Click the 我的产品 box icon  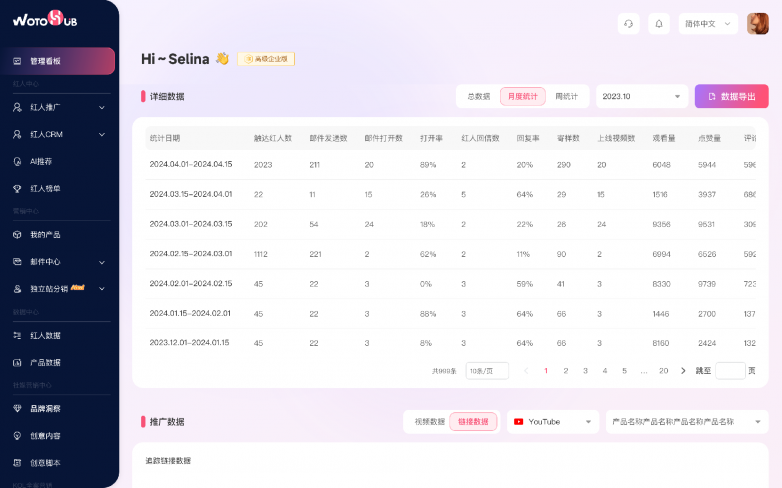17,234
